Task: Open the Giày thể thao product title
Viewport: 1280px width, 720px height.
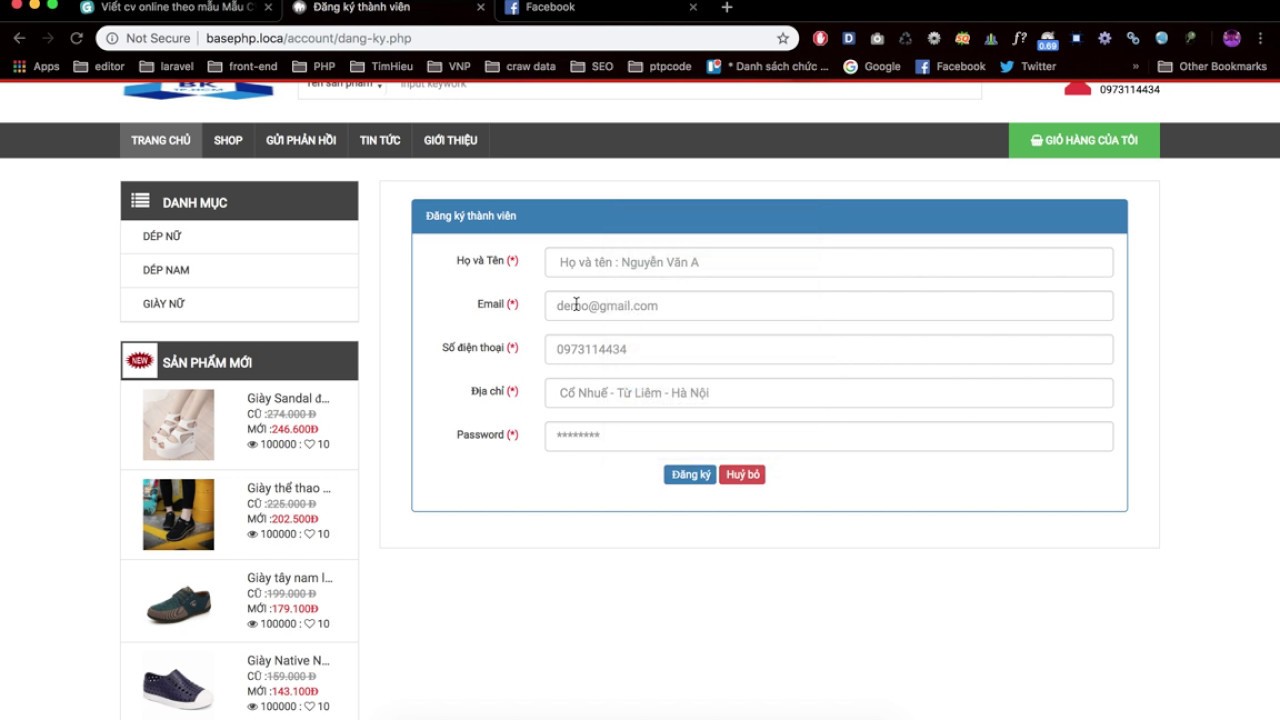Action: pos(289,488)
